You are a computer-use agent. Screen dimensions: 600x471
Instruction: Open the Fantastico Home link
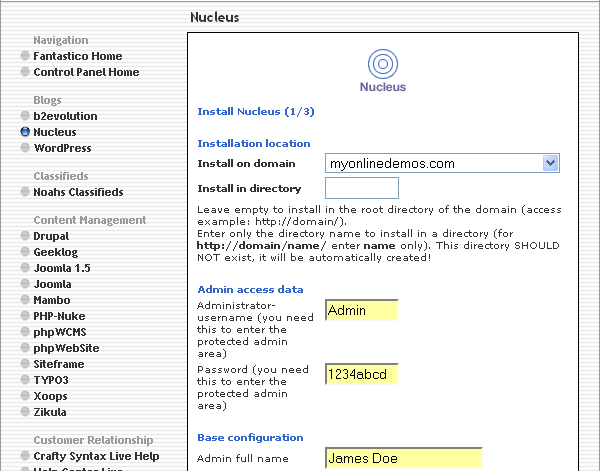point(78,56)
